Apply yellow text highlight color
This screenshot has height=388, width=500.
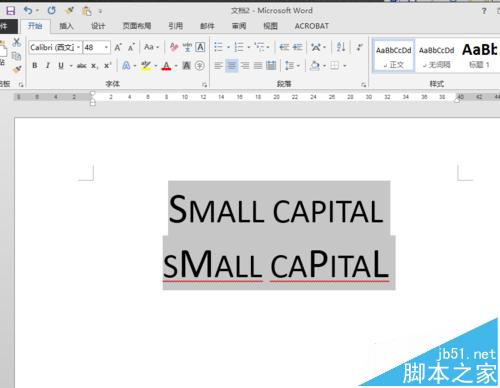pyautogui.click(x=146, y=66)
